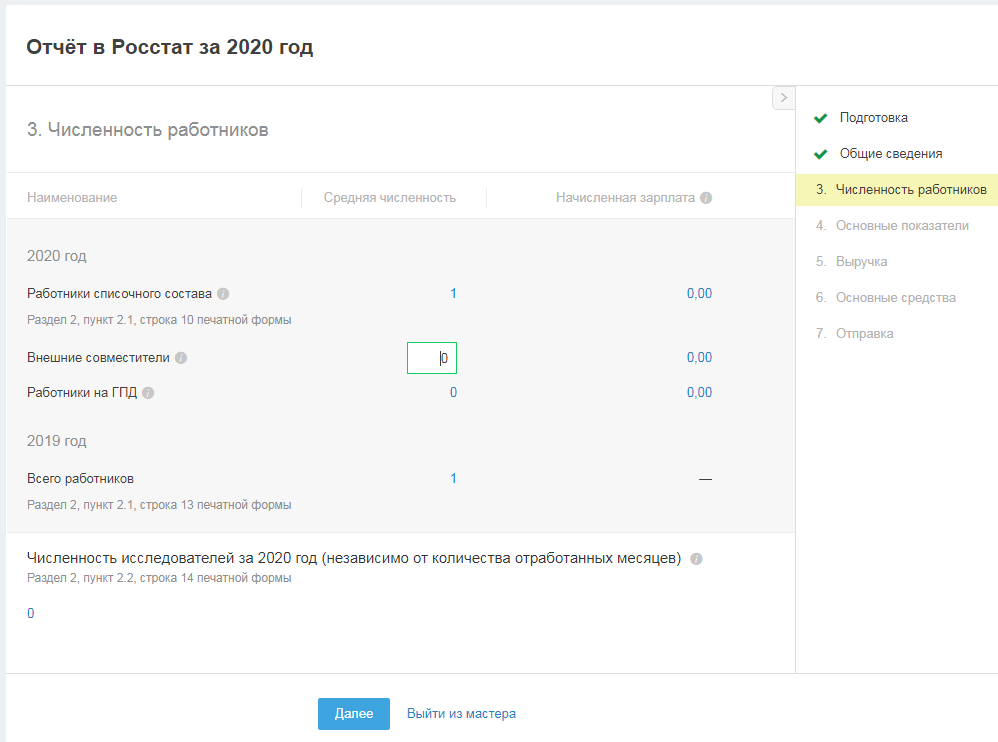
Task: Click info icon beside Внешние совместители
Action: [181, 358]
